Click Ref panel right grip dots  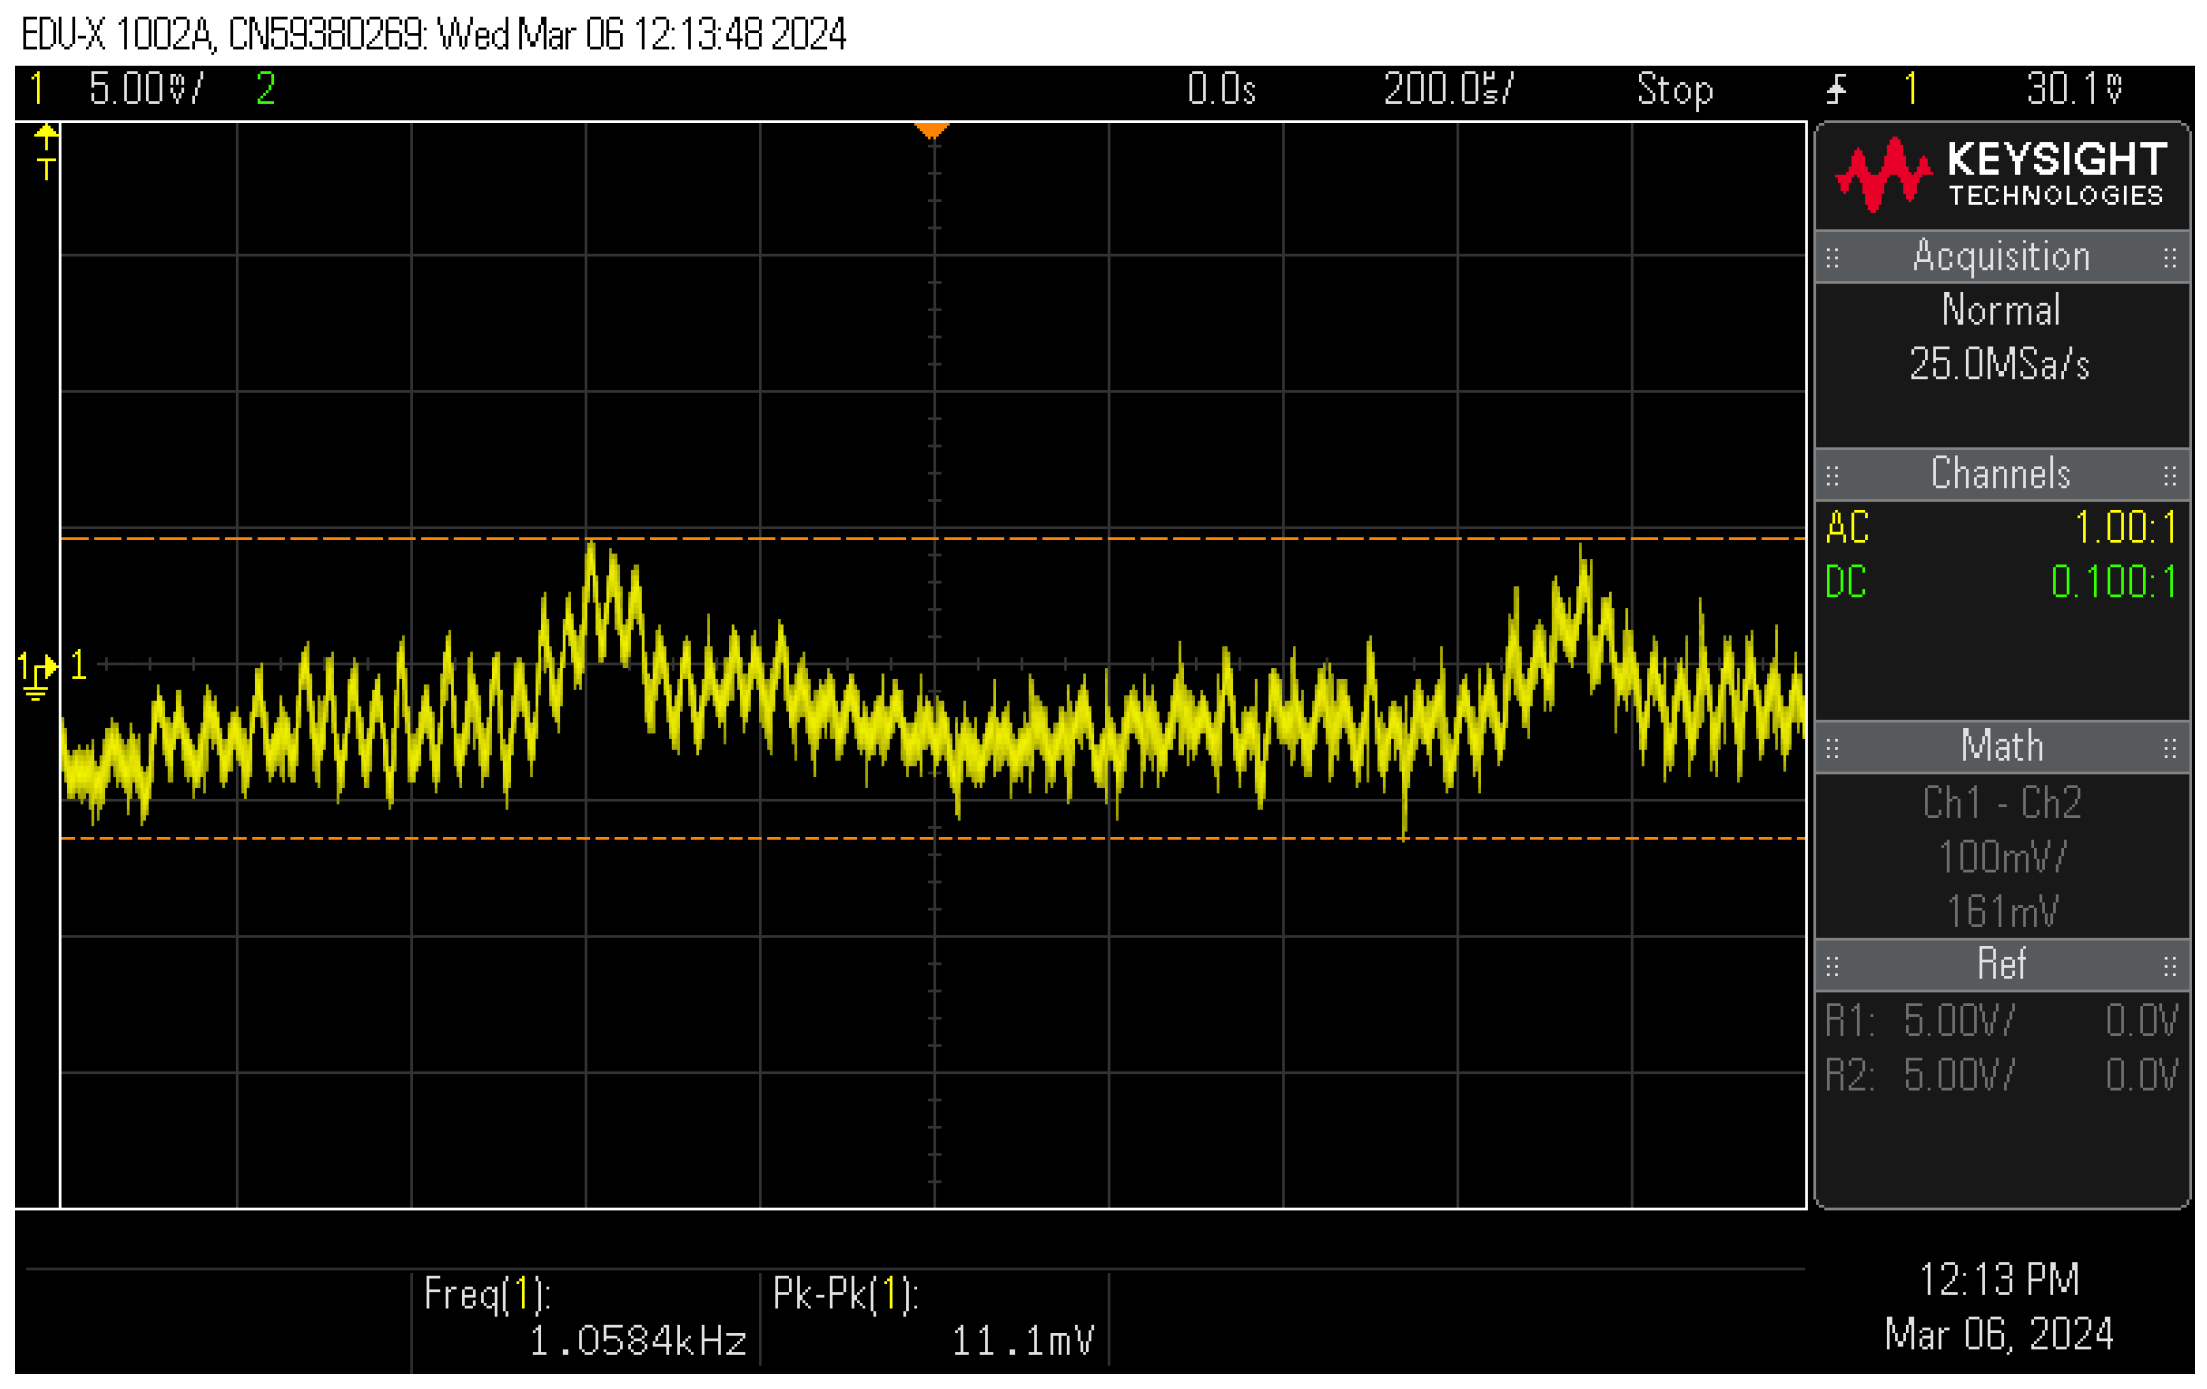[x=2169, y=967]
